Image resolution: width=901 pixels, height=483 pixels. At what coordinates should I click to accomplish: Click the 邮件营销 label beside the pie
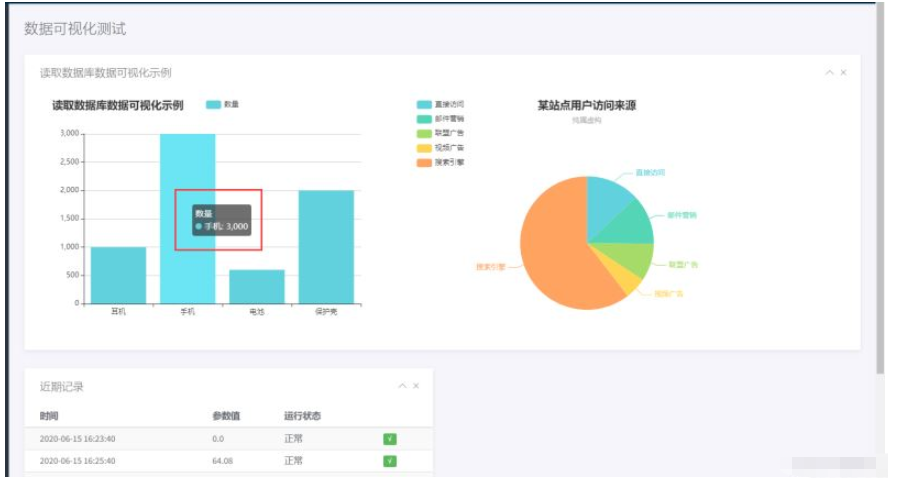(681, 215)
